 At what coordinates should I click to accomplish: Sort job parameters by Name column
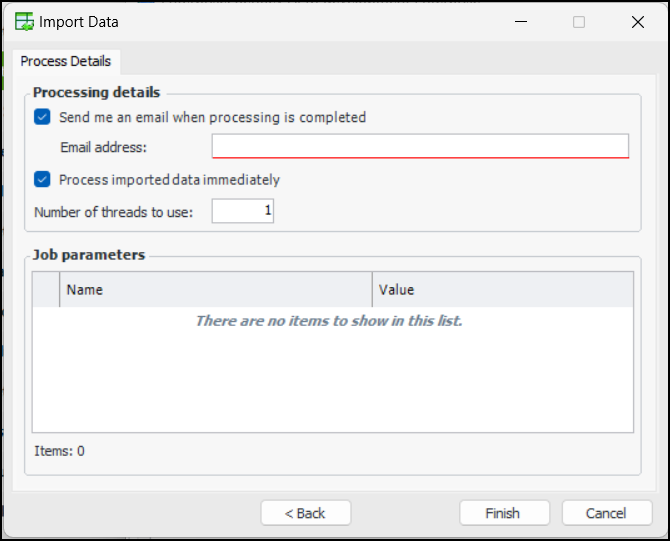[215, 290]
